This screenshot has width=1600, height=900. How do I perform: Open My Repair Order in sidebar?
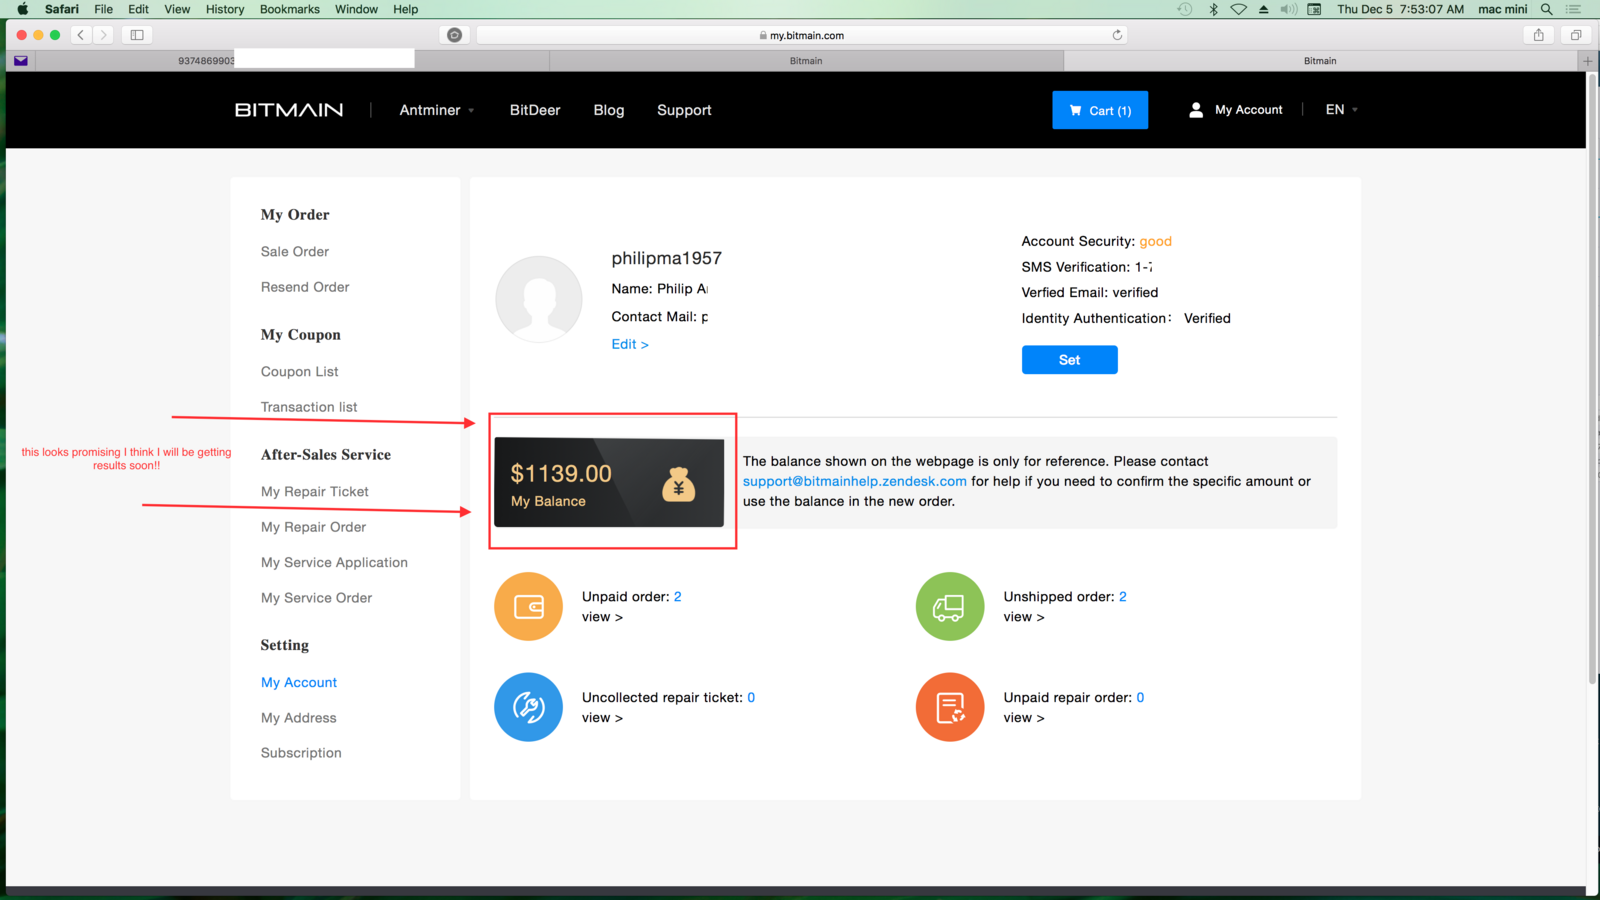[x=314, y=527]
